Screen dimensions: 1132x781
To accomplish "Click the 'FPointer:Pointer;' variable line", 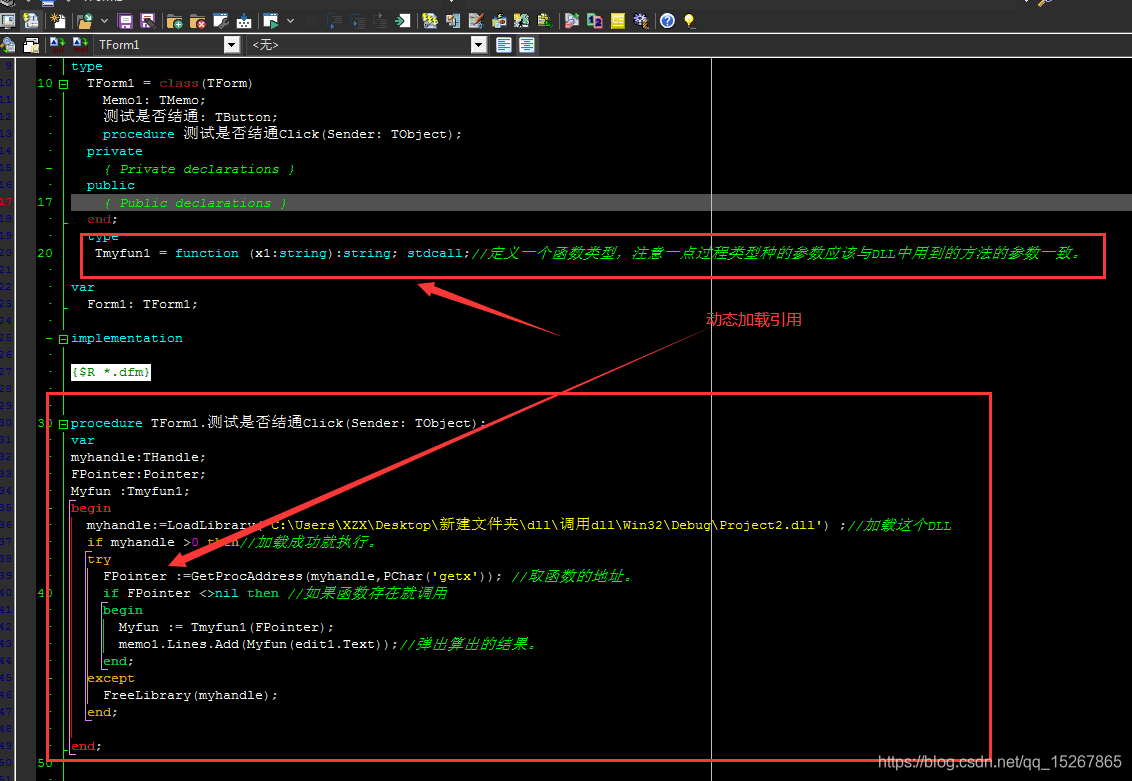I will [x=138, y=474].
